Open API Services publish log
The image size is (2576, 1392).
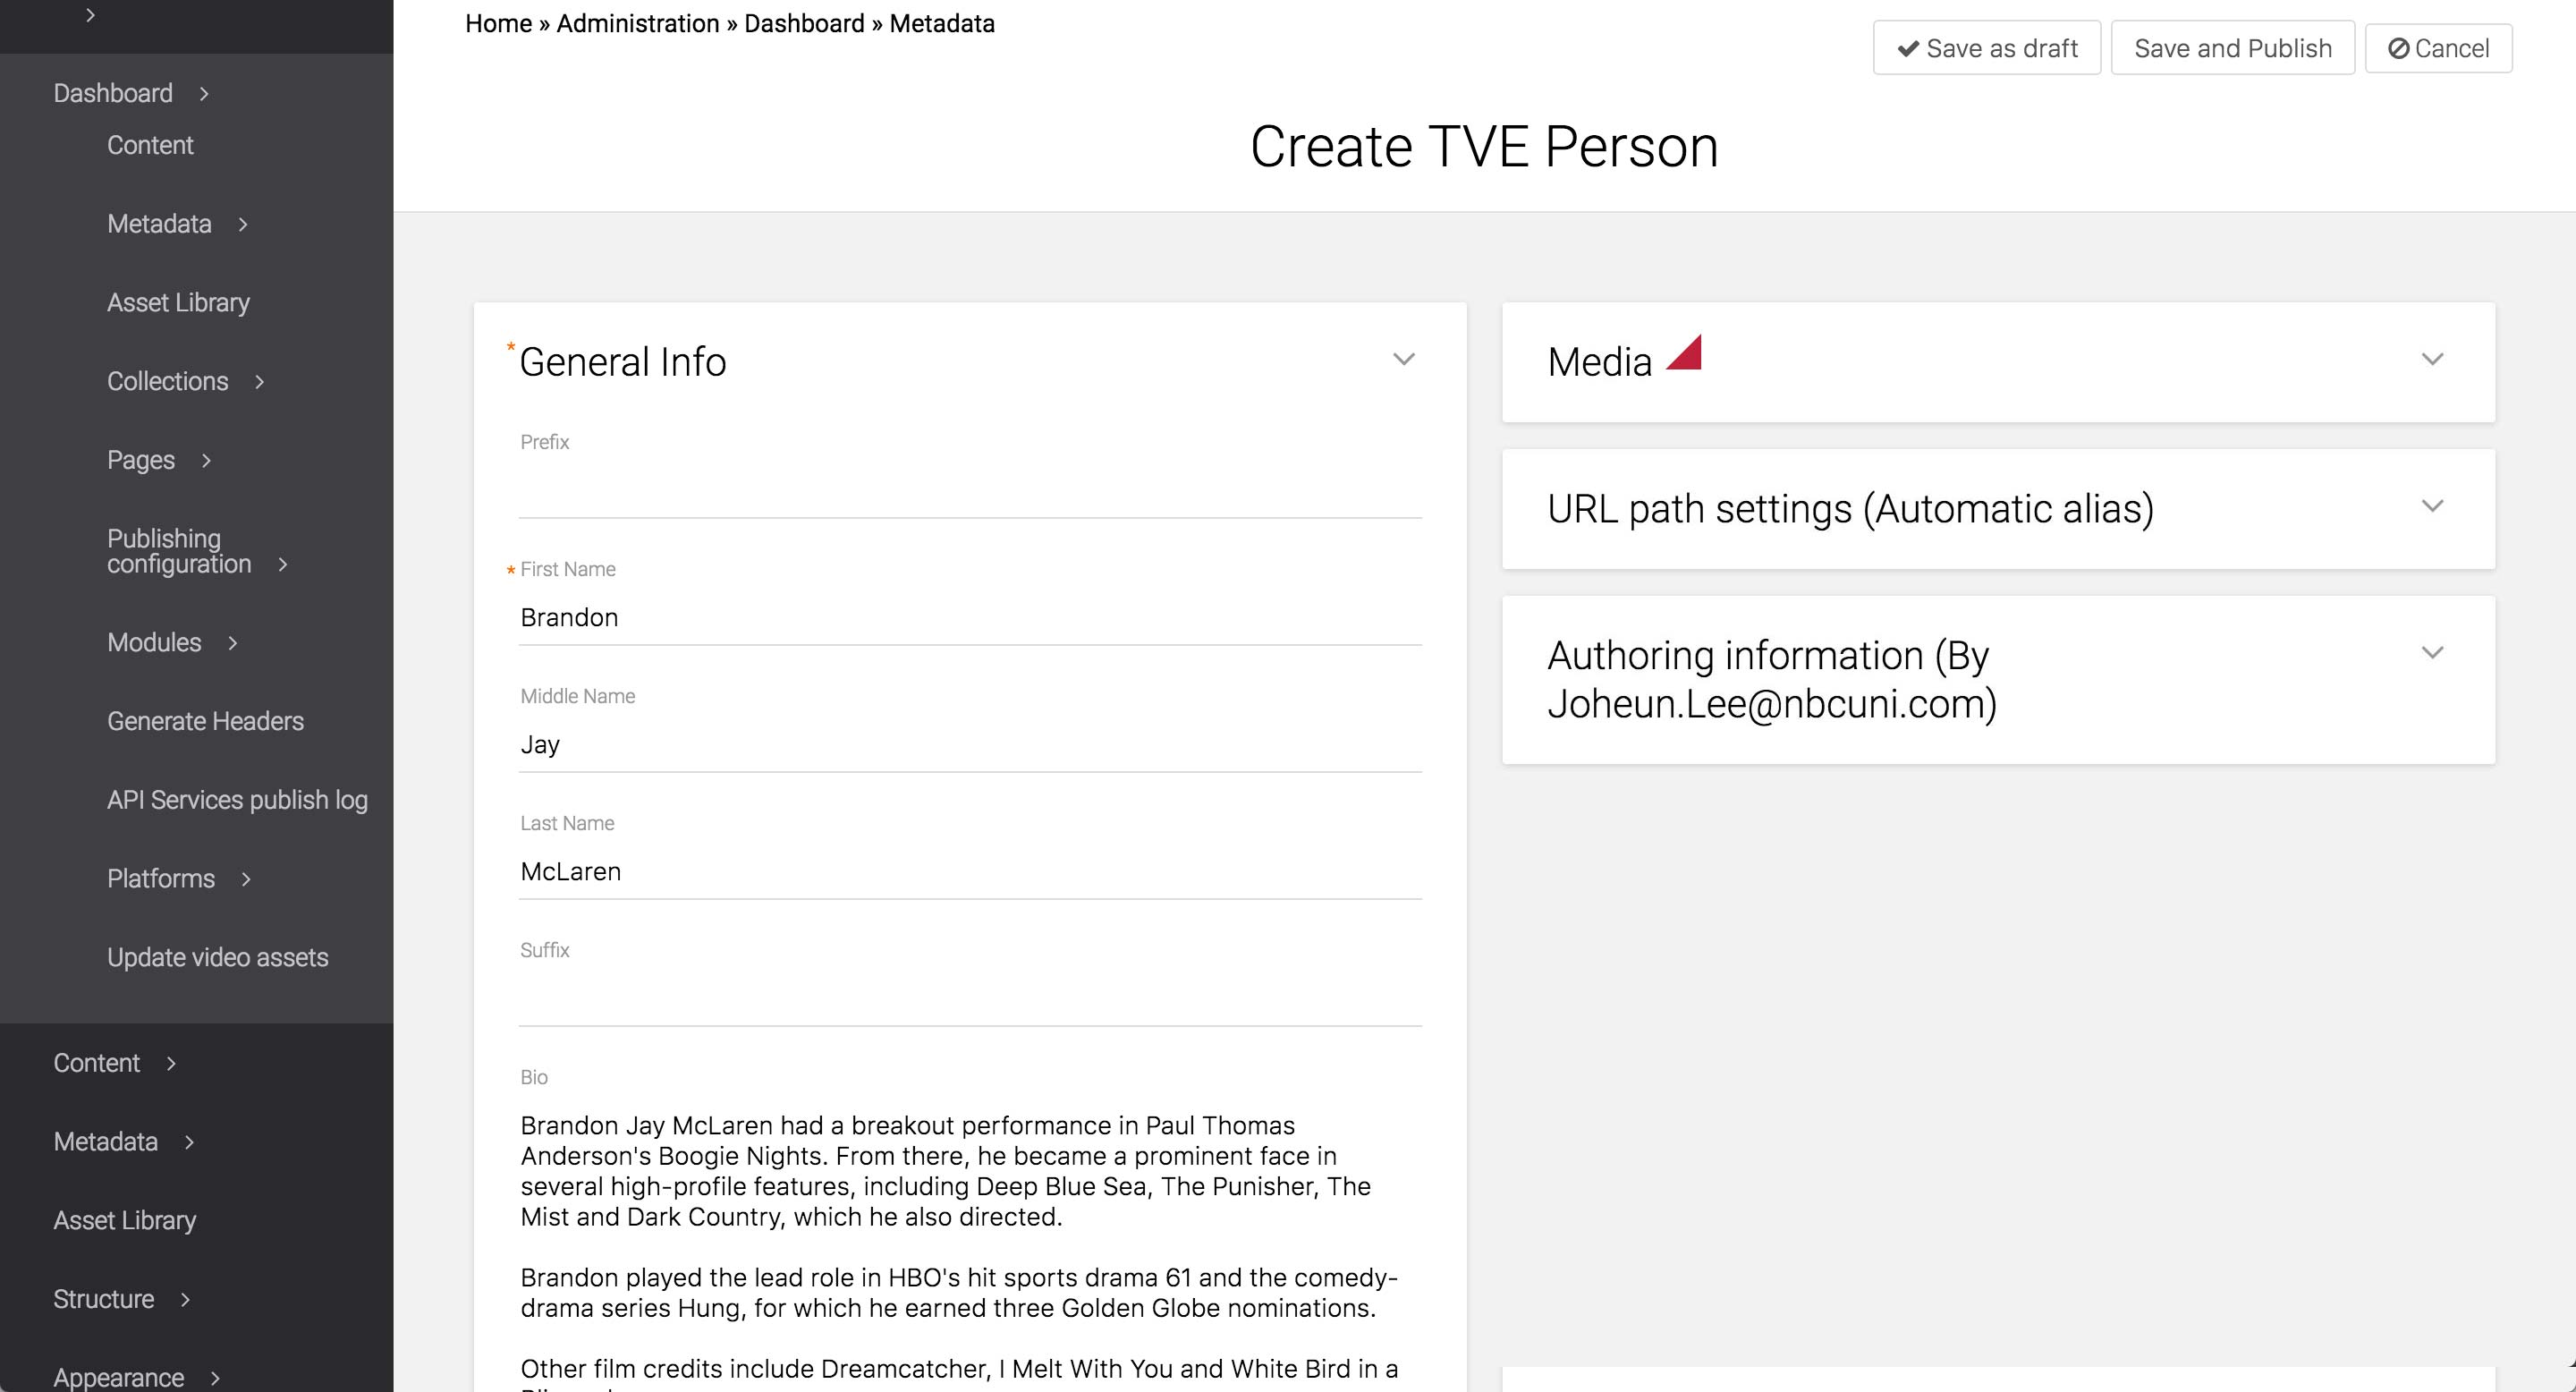coord(237,800)
